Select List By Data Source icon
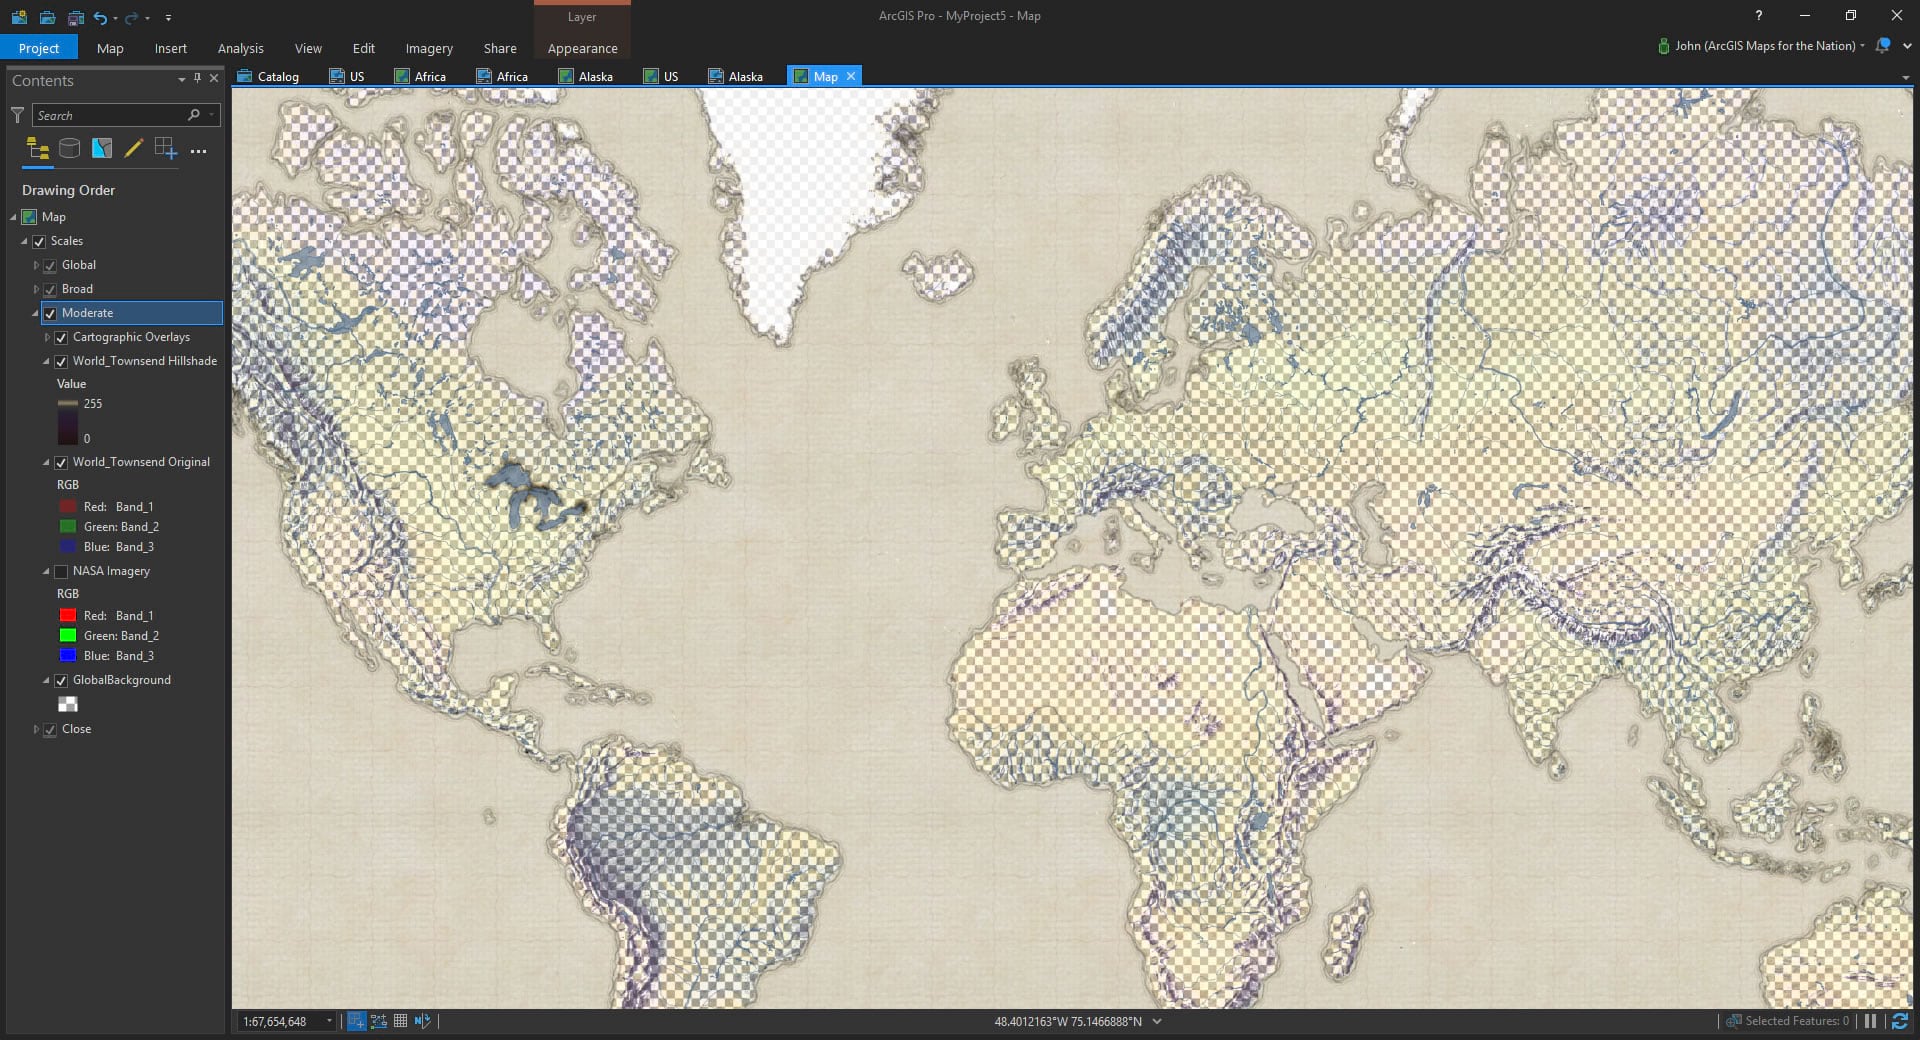This screenshot has height=1040, width=1920. click(x=70, y=150)
